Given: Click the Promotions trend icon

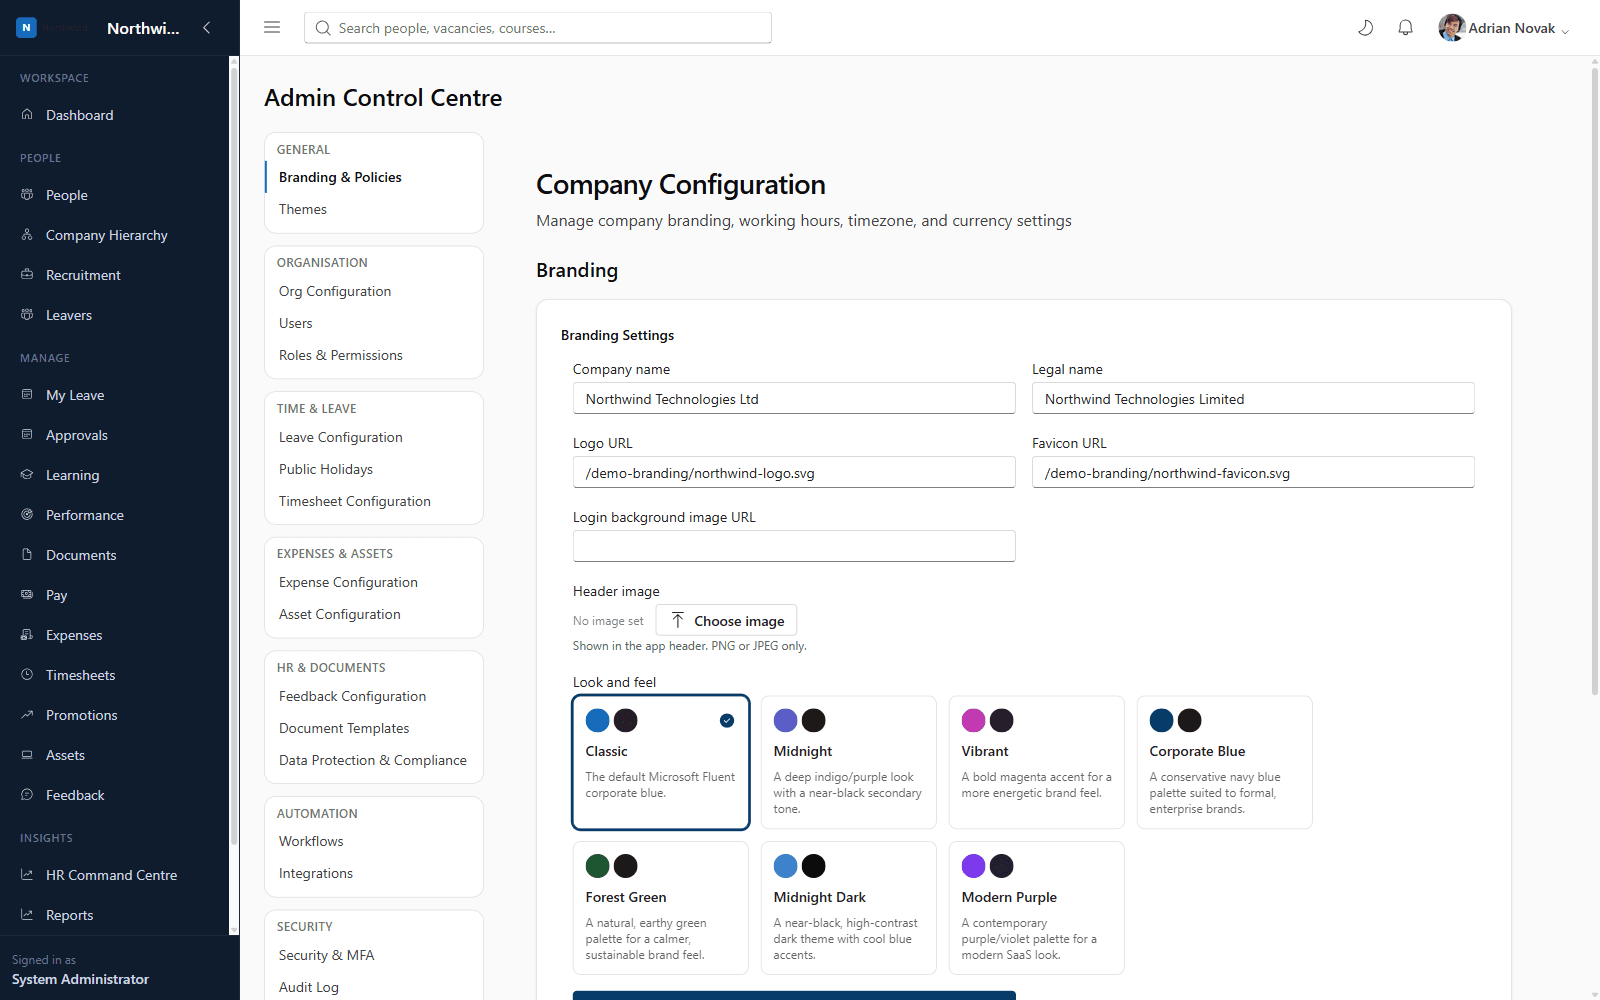Looking at the screenshot, I should pos(27,715).
